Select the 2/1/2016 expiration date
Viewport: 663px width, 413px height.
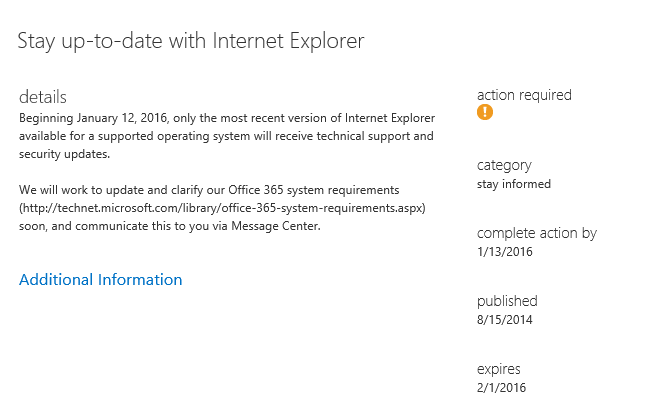pyautogui.click(x=501, y=387)
